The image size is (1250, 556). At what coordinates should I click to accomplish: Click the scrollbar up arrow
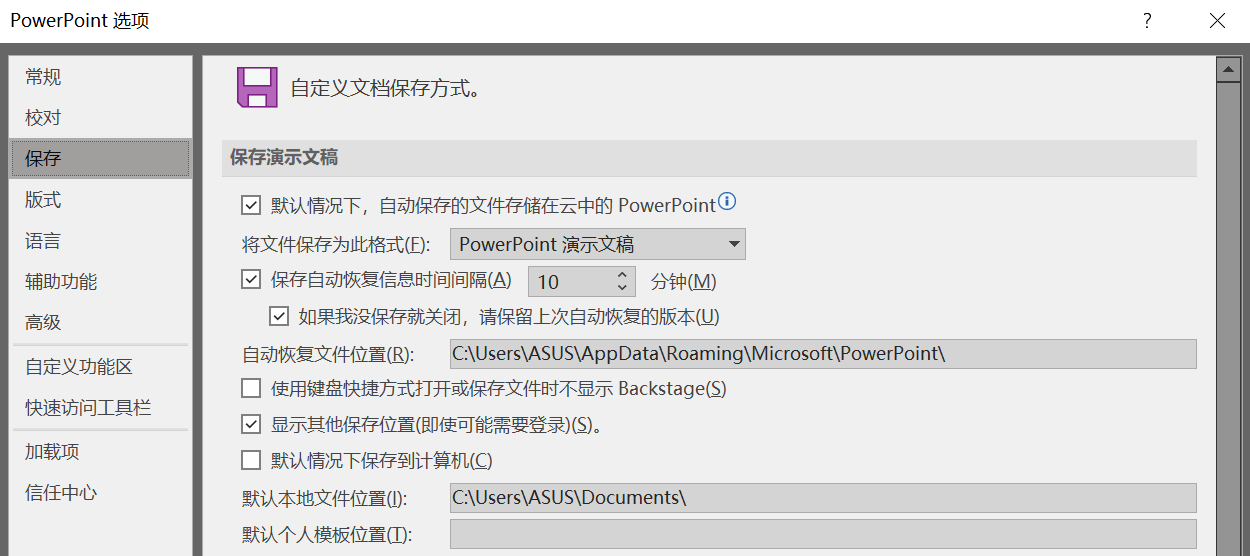(x=1229, y=69)
